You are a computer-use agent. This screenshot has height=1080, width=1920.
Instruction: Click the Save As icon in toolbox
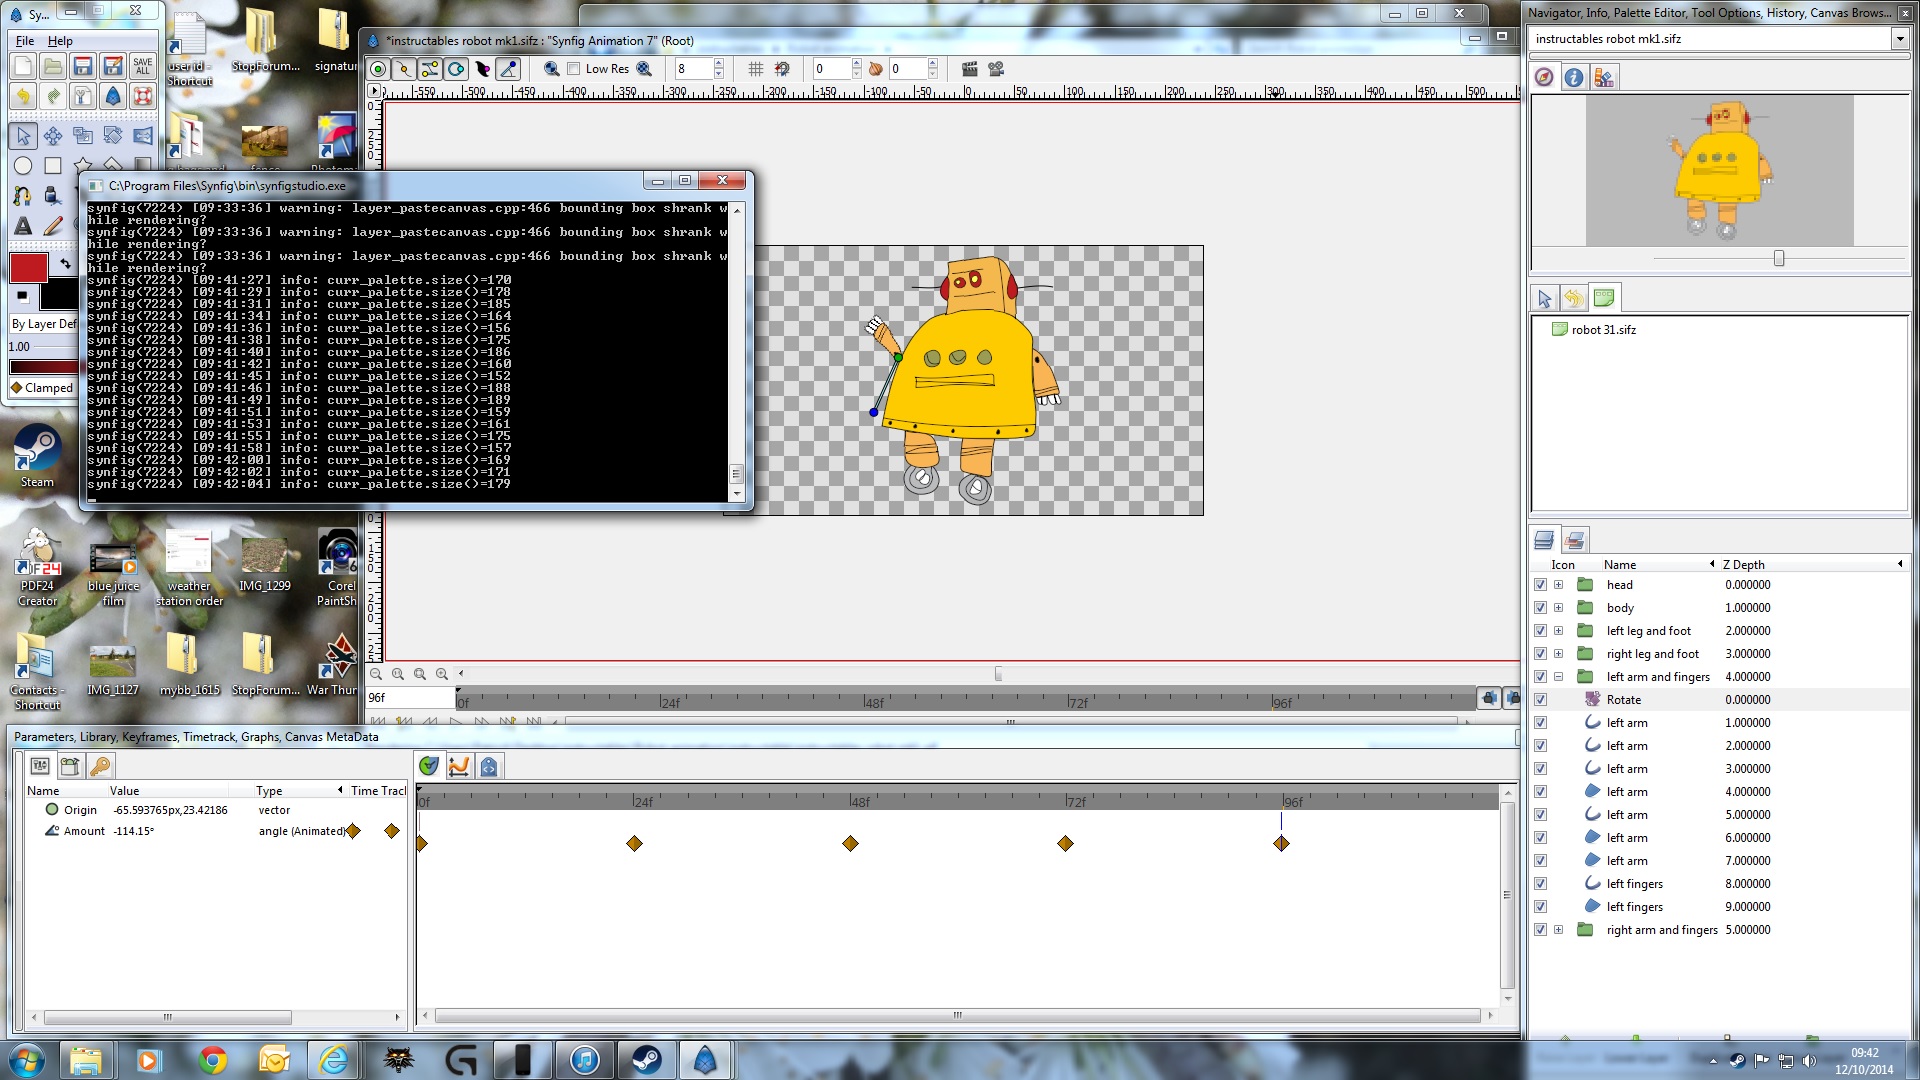(x=113, y=66)
